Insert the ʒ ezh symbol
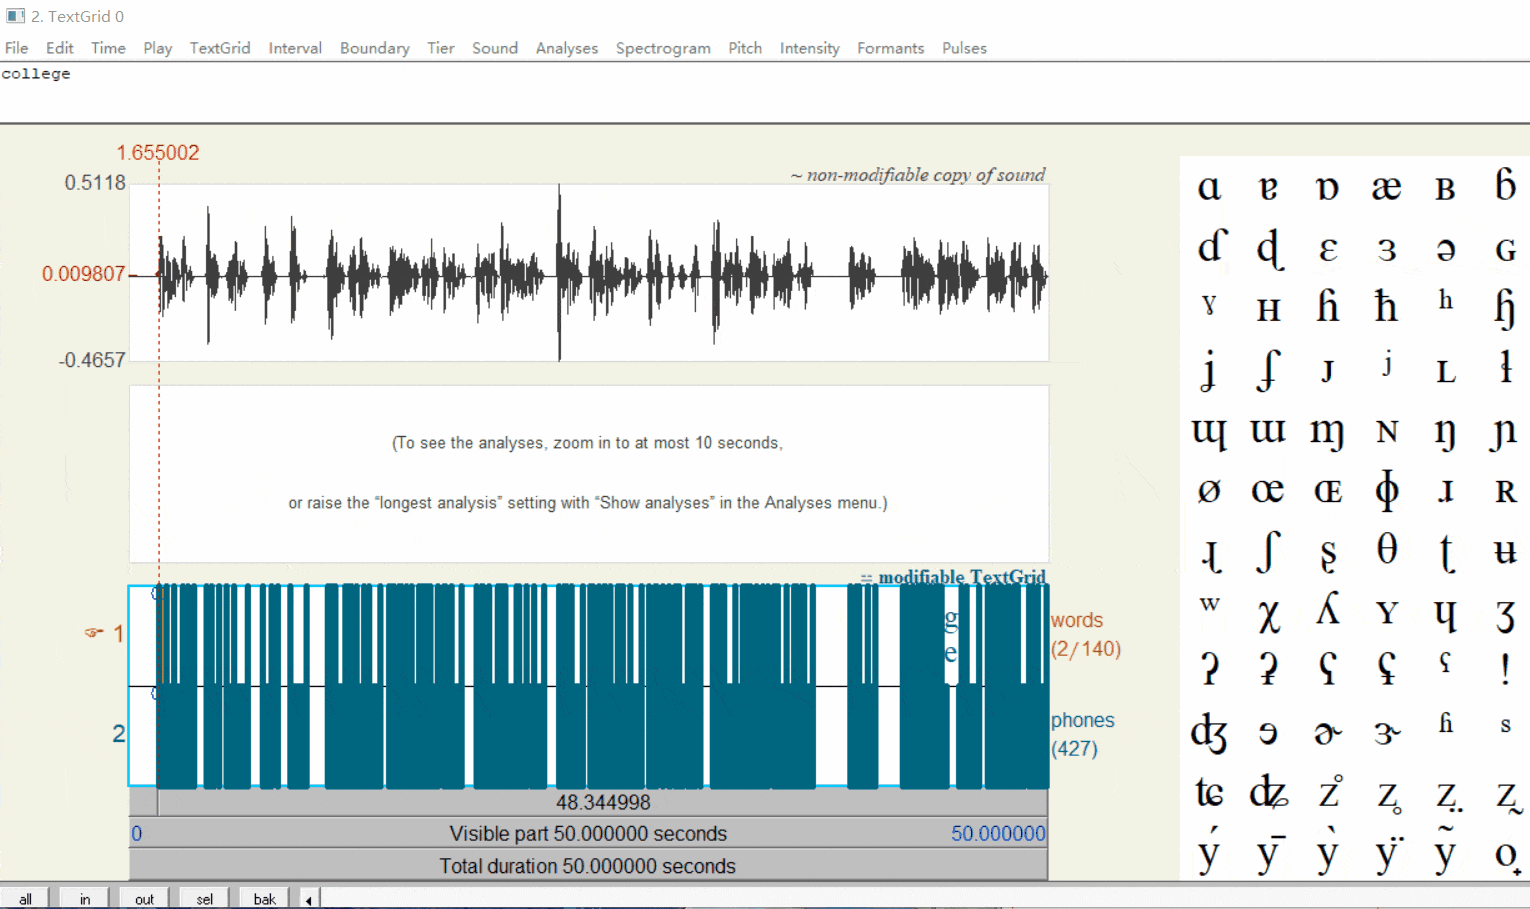The width and height of the screenshot is (1530, 909). tap(1505, 615)
